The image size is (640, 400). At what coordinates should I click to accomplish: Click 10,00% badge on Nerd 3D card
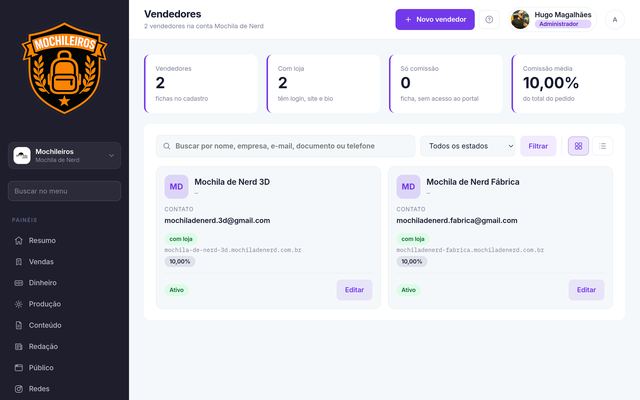[x=180, y=262]
